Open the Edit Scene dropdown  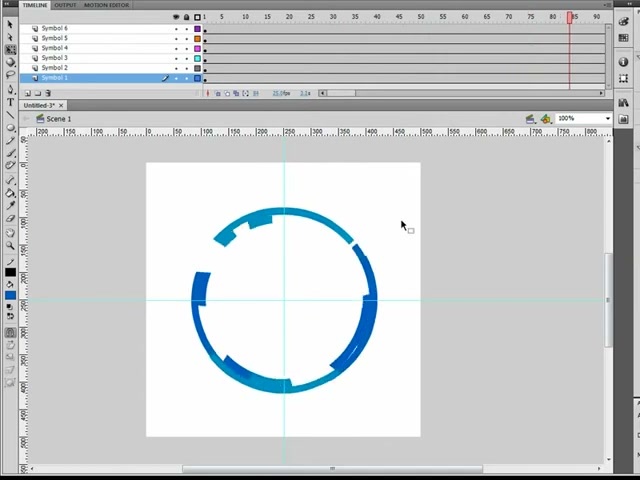531,119
